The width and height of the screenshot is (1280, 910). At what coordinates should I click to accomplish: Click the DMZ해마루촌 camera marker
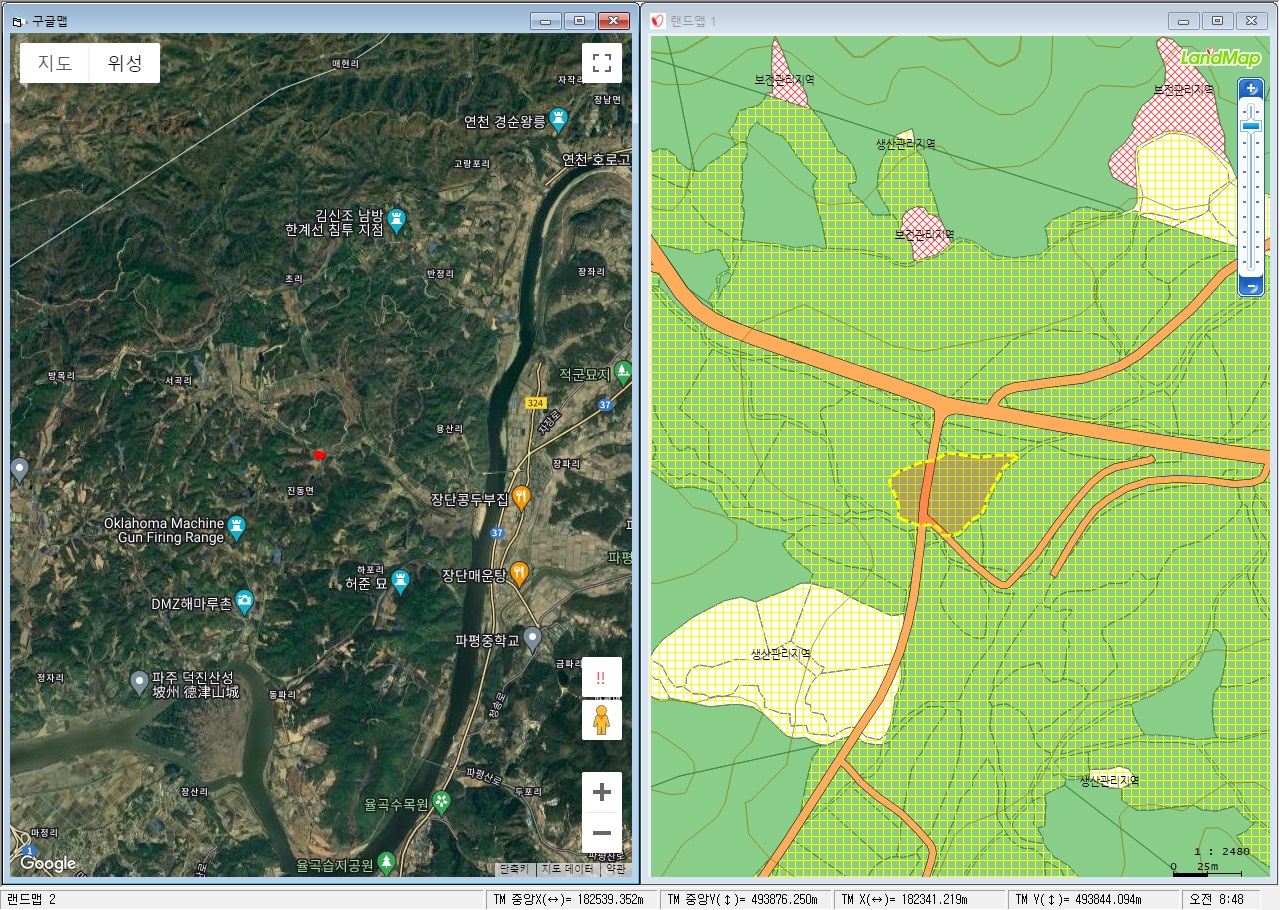pos(244,601)
